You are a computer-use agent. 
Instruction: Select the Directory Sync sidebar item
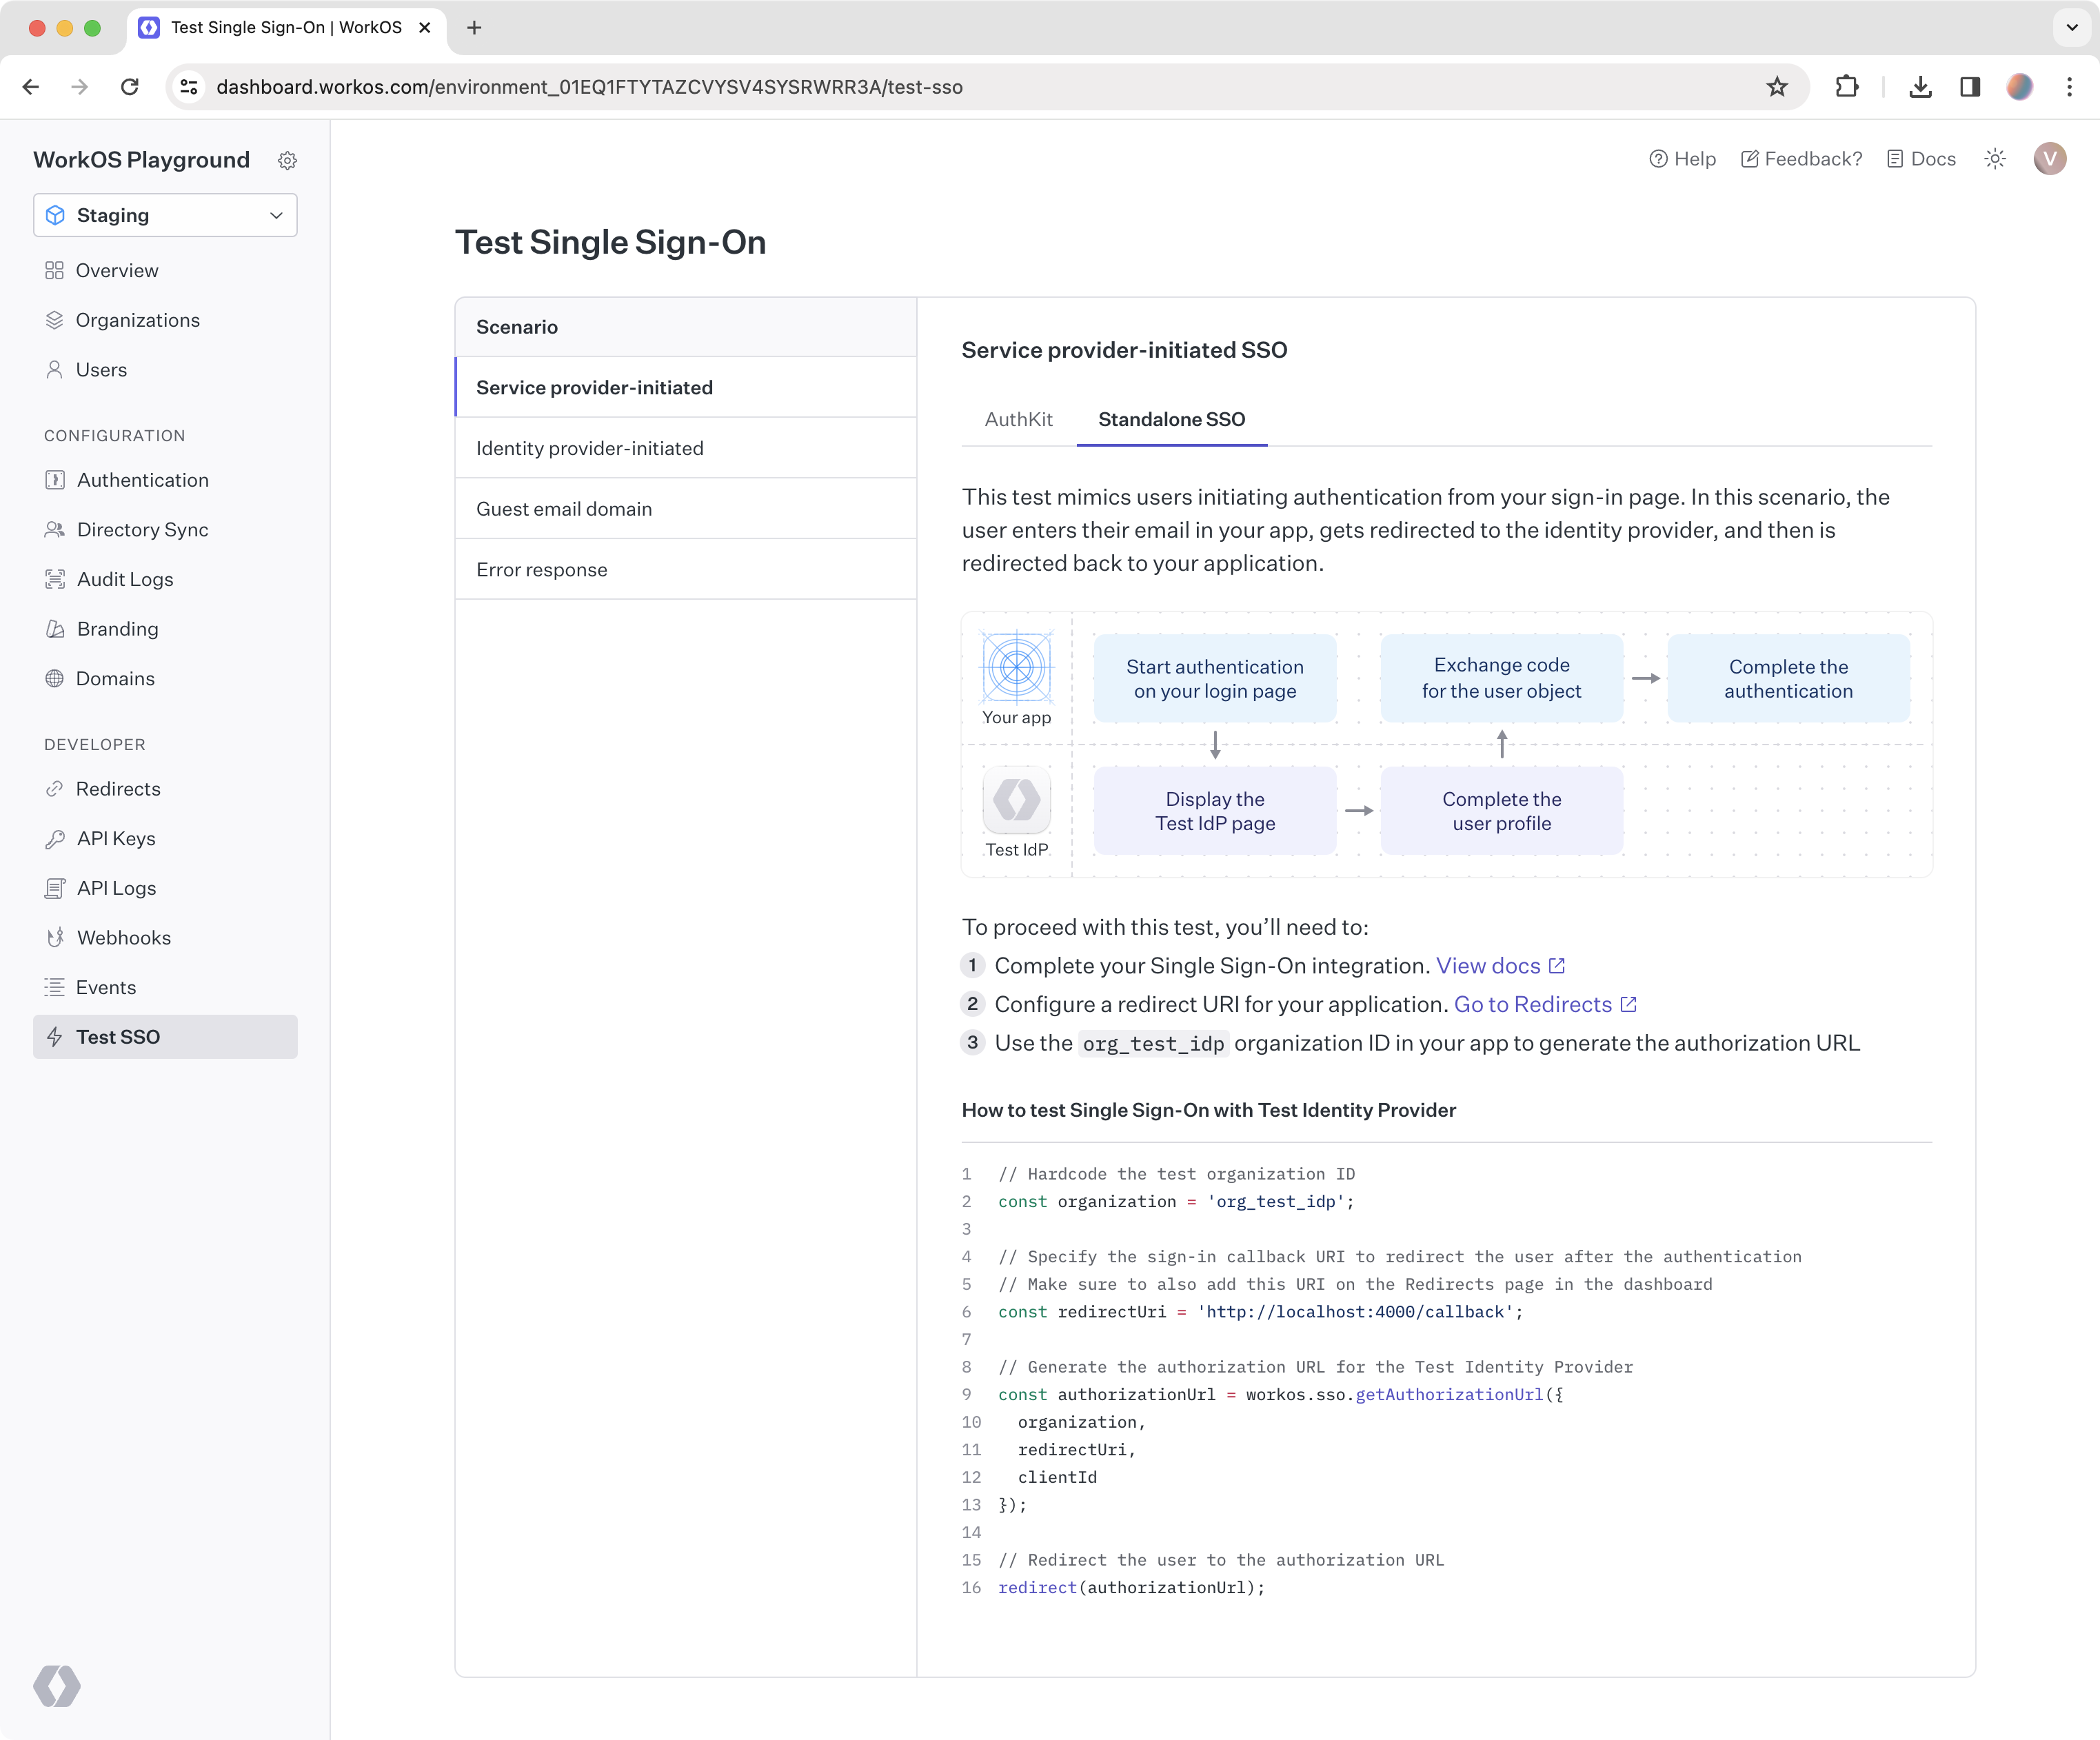[142, 529]
